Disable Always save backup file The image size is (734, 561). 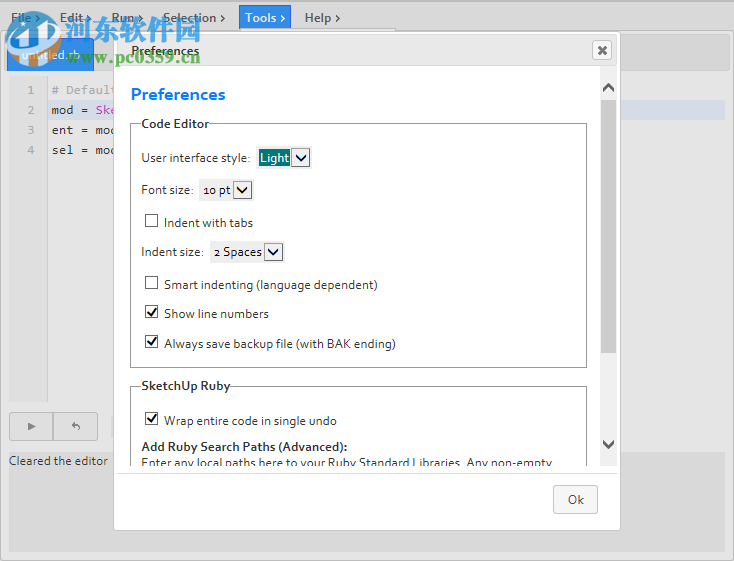pyautogui.click(x=151, y=342)
